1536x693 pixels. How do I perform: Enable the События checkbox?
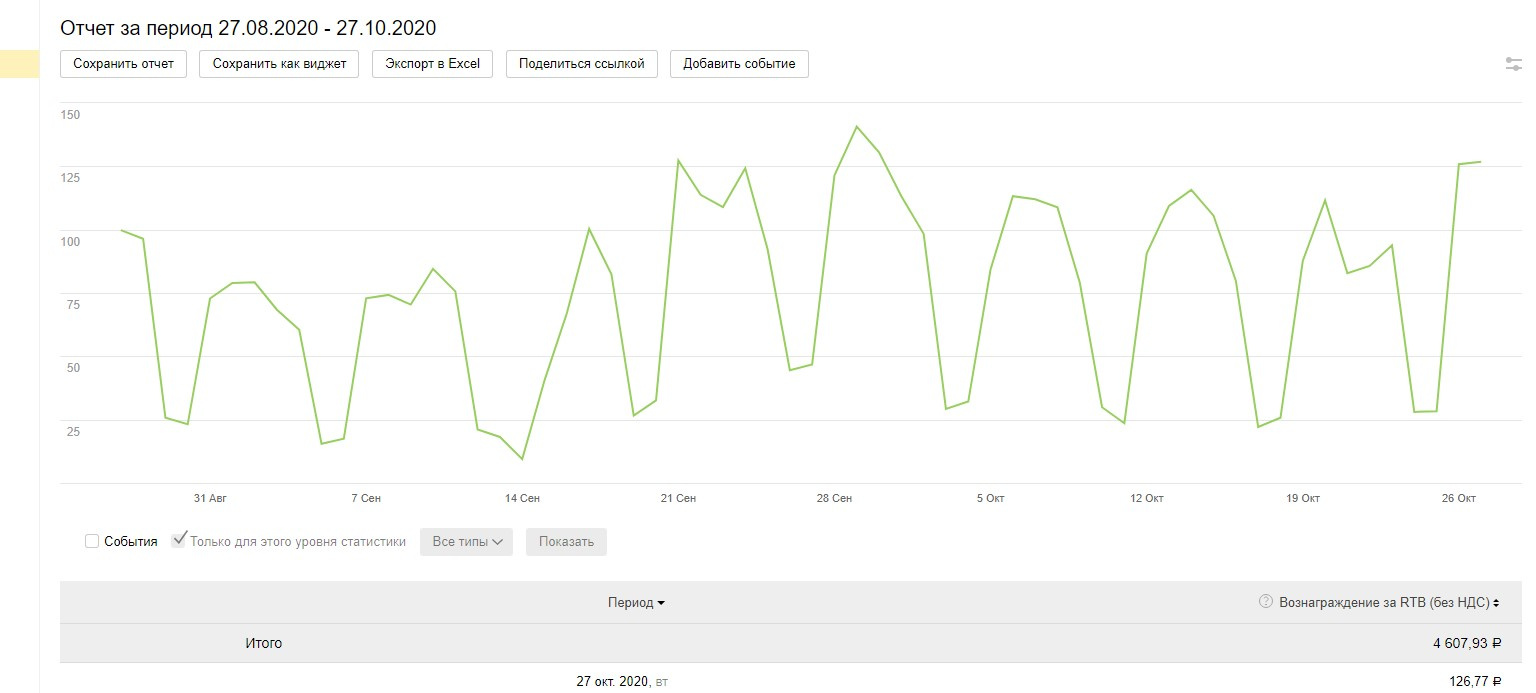(92, 541)
